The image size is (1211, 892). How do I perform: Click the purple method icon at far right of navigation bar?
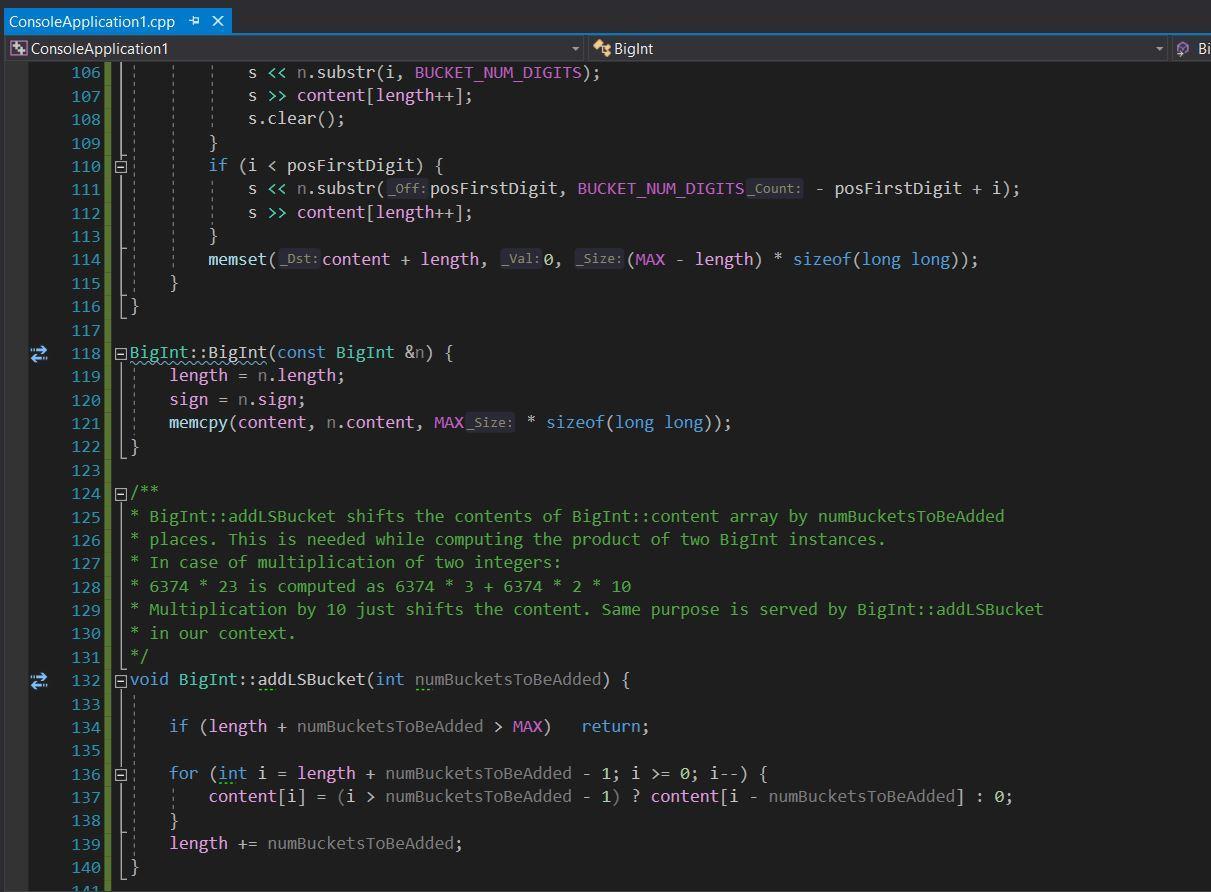pyautogui.click(x=1184, y=47)
